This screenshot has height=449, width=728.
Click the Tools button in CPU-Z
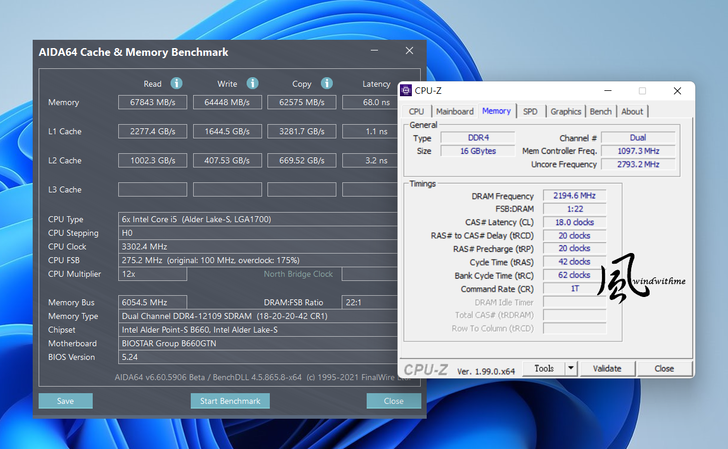point(544,368)
